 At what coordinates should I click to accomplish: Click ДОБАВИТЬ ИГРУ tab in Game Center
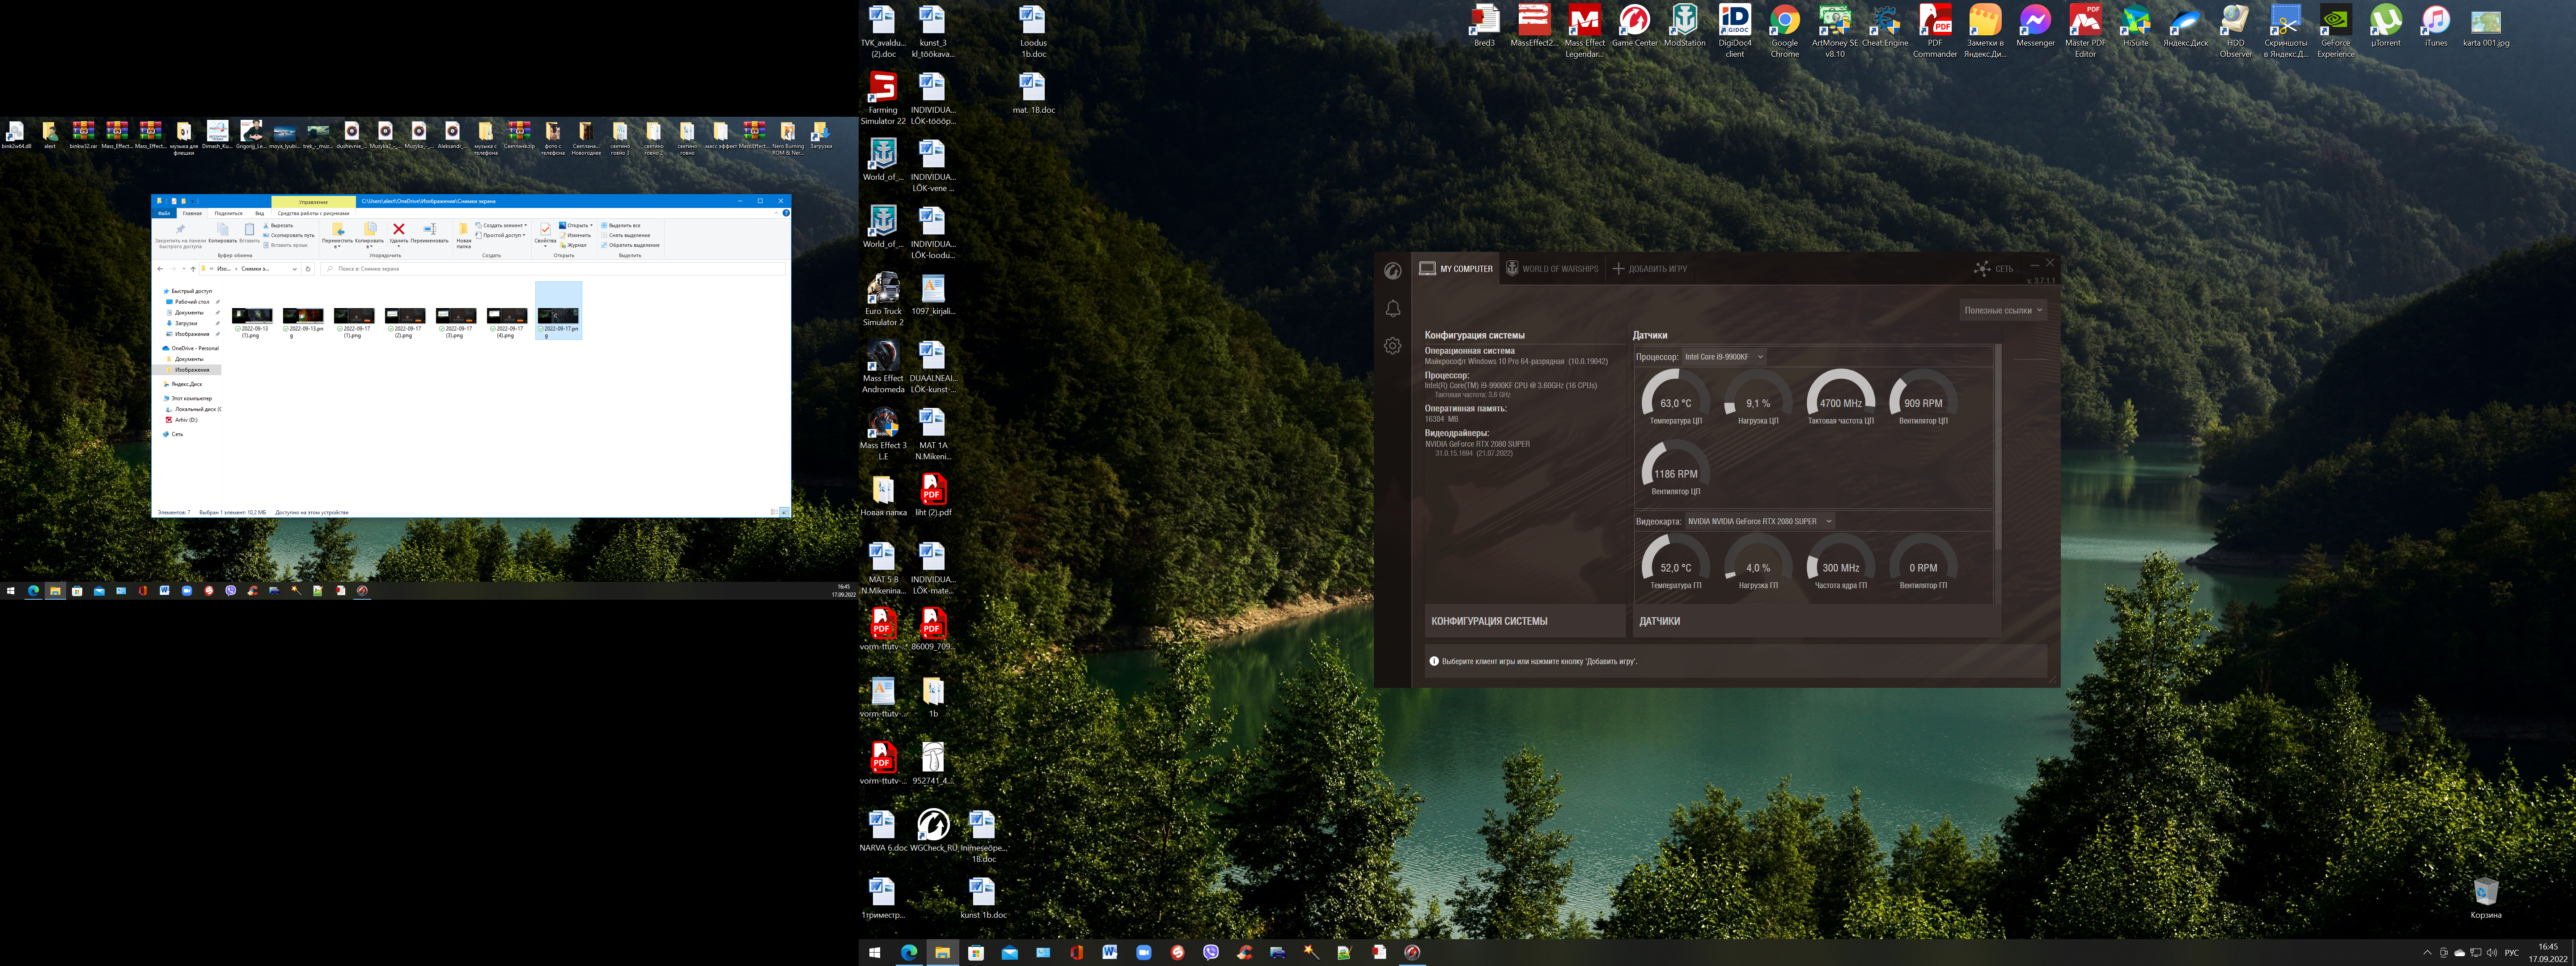click(x=1649, y=268)
